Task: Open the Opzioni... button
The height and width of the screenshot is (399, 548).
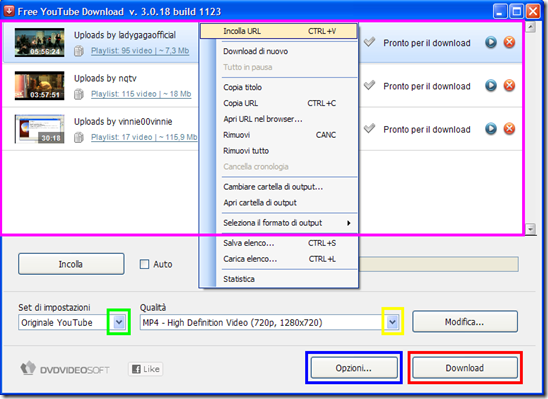Action: pos(354,368)
